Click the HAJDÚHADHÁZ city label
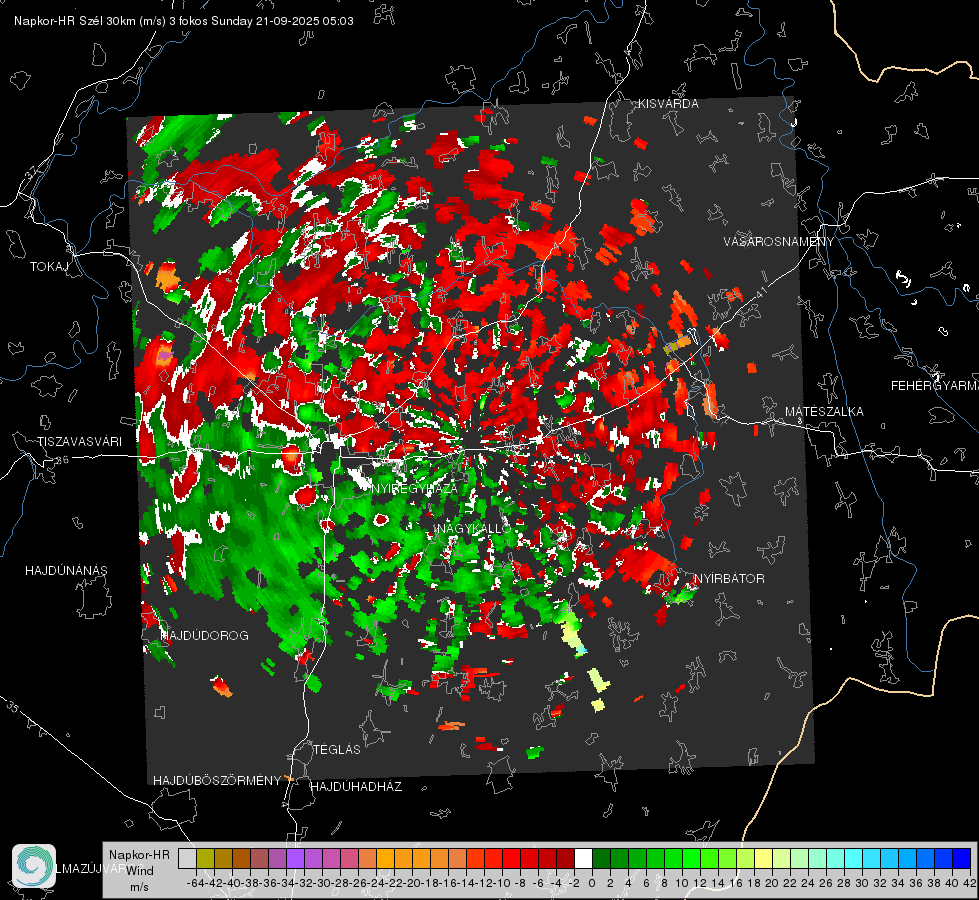The height and width of the screenshot is (900, 979). [x=356, y=786]
